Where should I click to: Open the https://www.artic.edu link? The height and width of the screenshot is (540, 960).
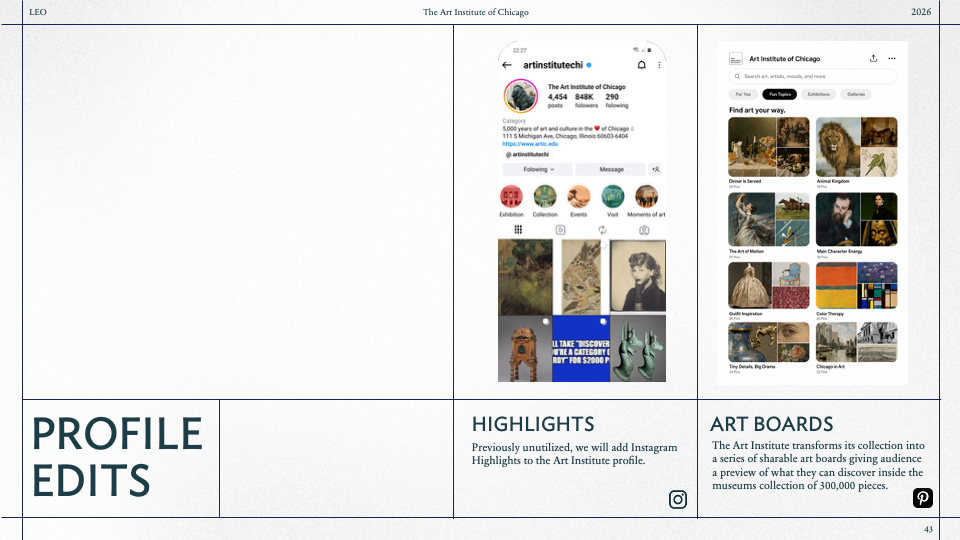530,144
